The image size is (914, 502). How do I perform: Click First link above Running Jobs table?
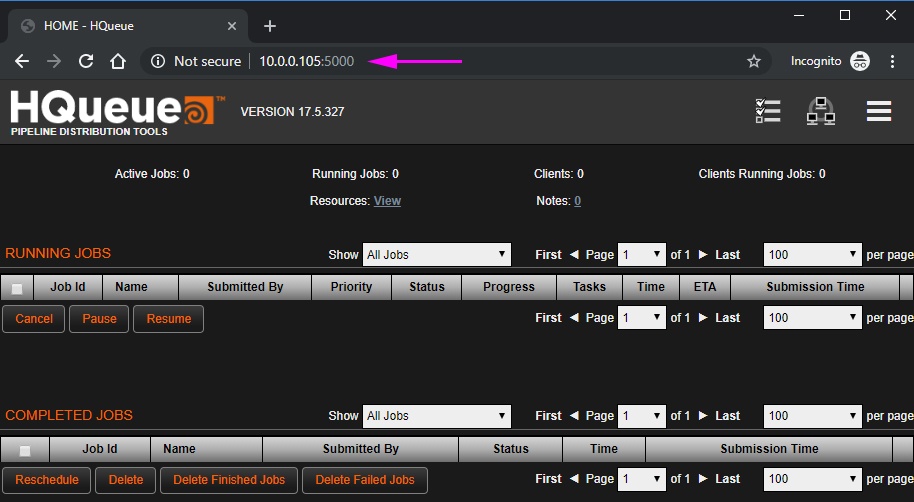point(549,254)
